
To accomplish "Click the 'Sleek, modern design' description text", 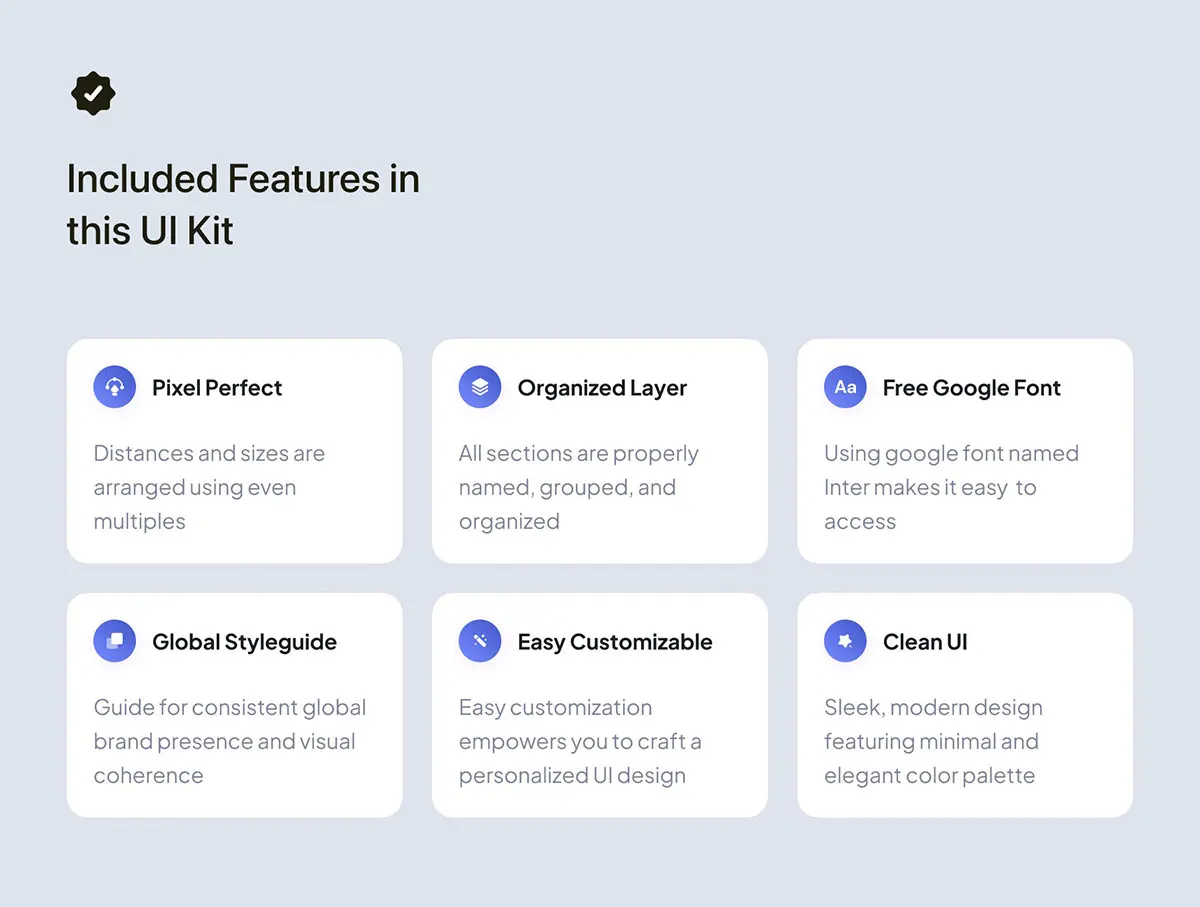I will pos(932,741).
